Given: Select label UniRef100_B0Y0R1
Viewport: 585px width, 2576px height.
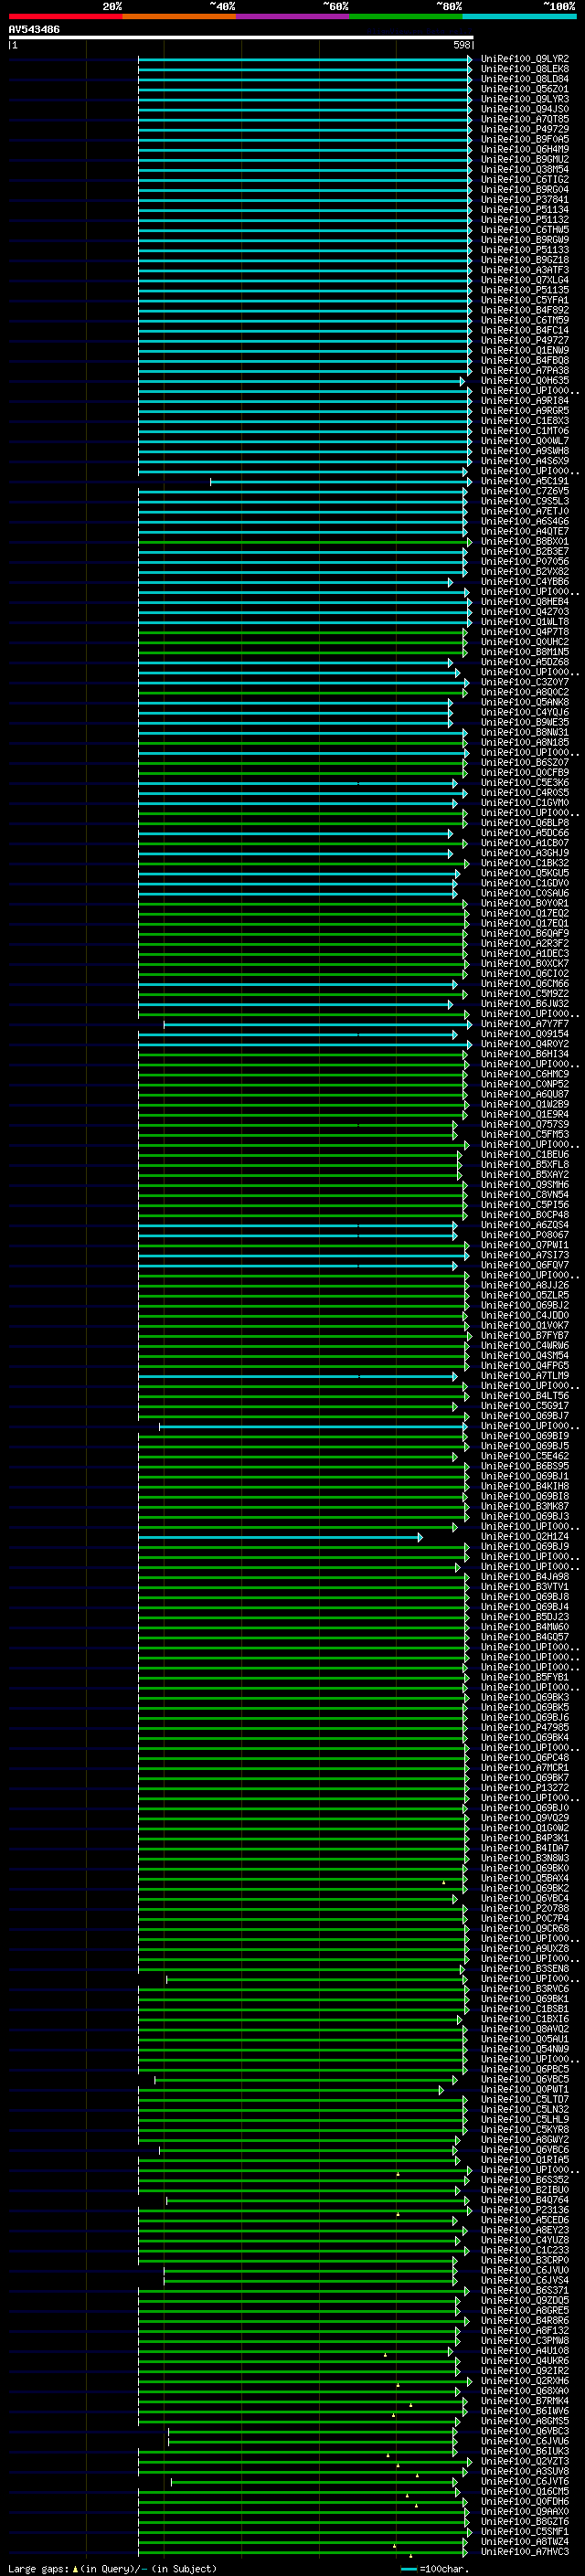Looking at the screenshot, I should pyautogui.click(x=525, y=904).
